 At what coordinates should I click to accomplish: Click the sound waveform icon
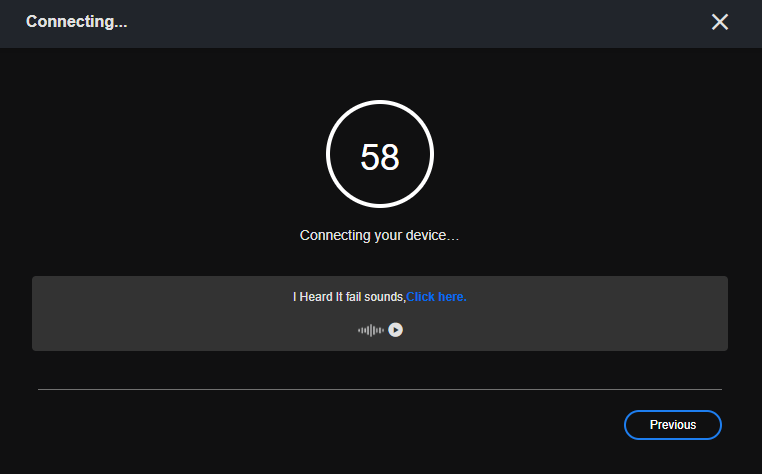click(371, 330)
